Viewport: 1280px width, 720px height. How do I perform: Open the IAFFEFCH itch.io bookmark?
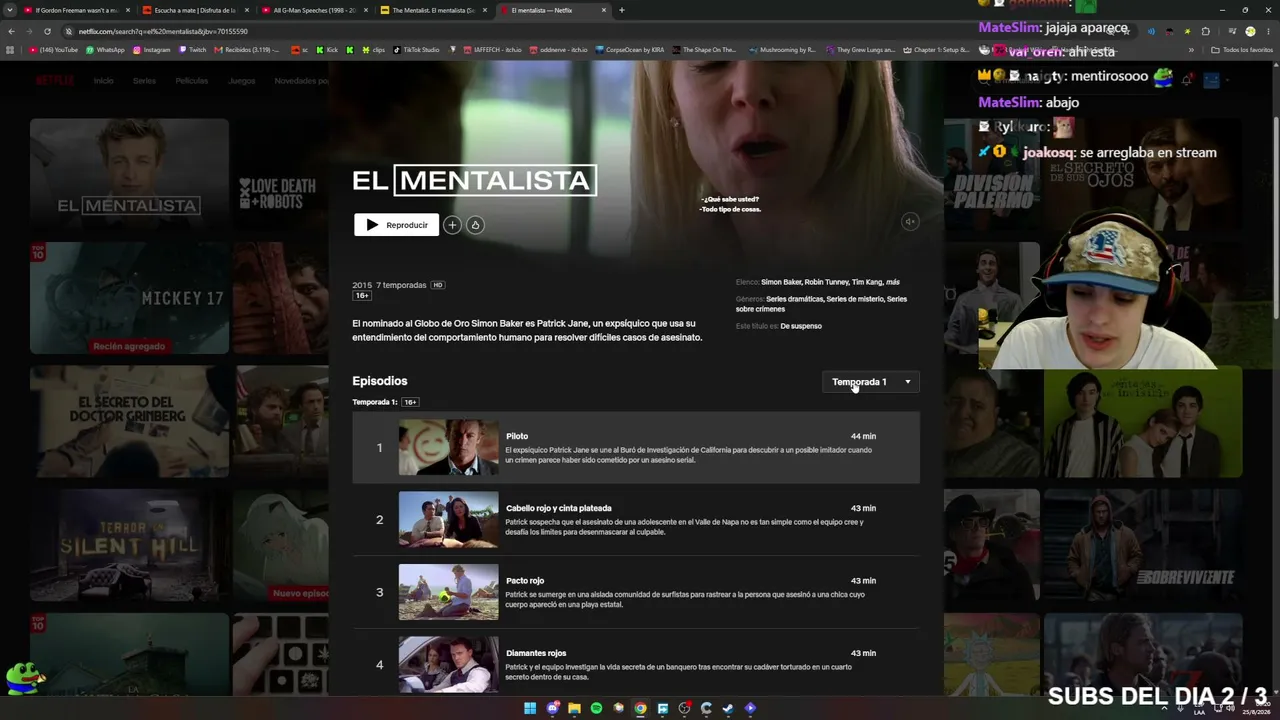click(x=490, y=50)
